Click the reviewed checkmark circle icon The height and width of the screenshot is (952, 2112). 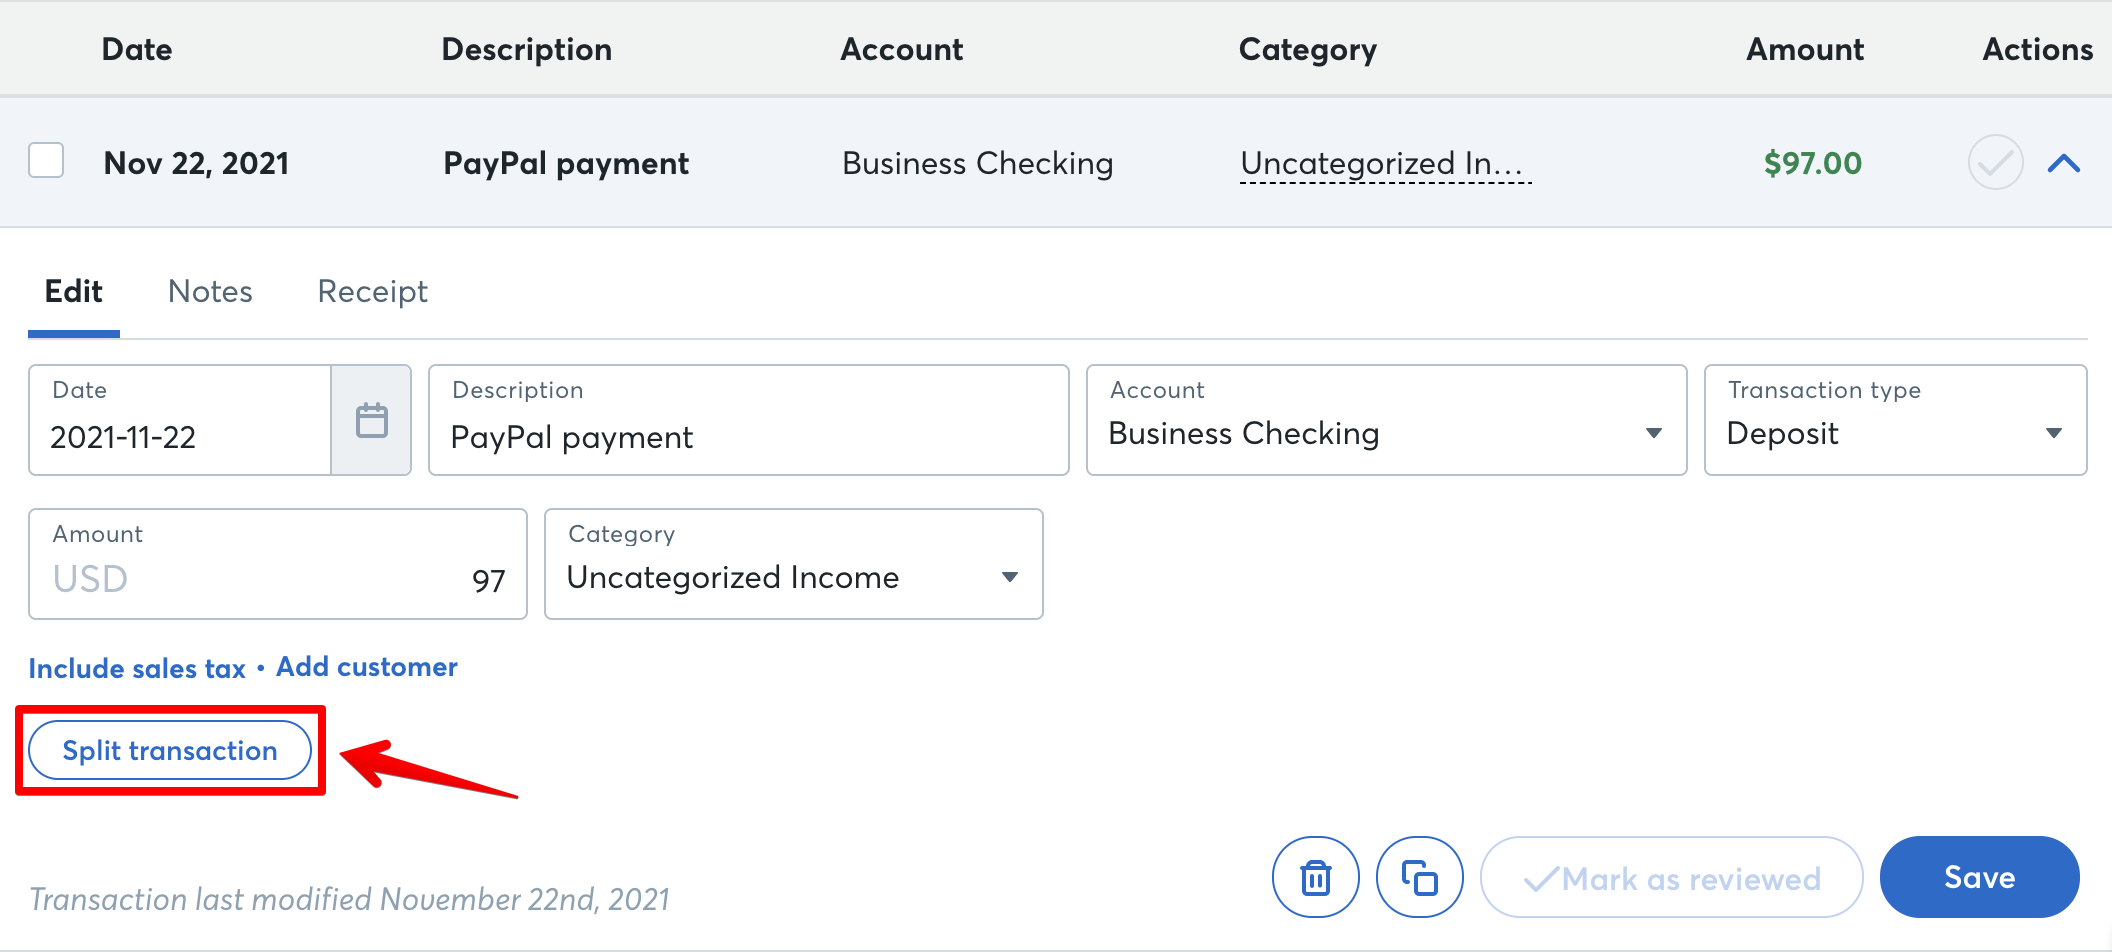[x=1995, y=163]
